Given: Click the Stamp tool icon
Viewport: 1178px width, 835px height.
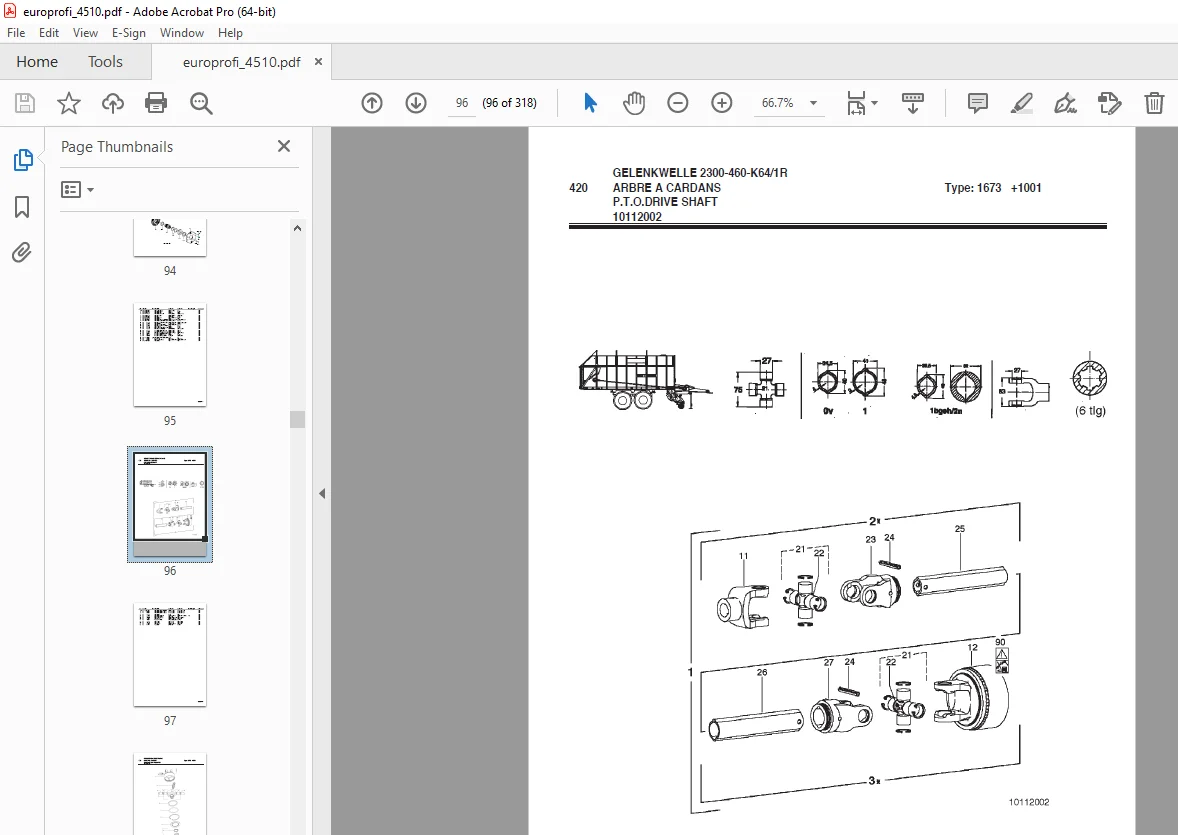Looking at the screenshot, I should (x=1110, y=103).
